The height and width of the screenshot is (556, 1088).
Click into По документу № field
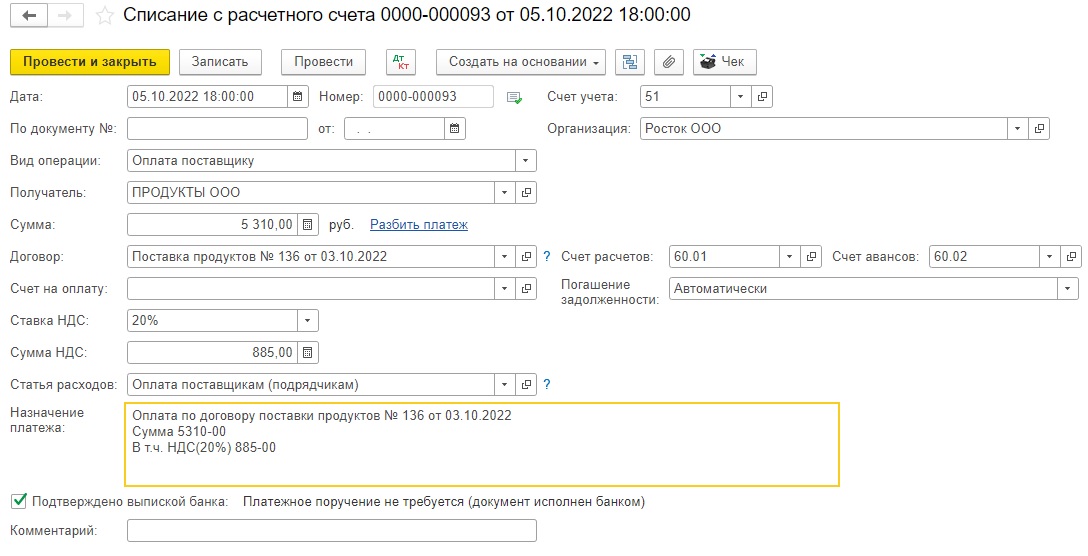pyautogui.click(x=217, y=128)
